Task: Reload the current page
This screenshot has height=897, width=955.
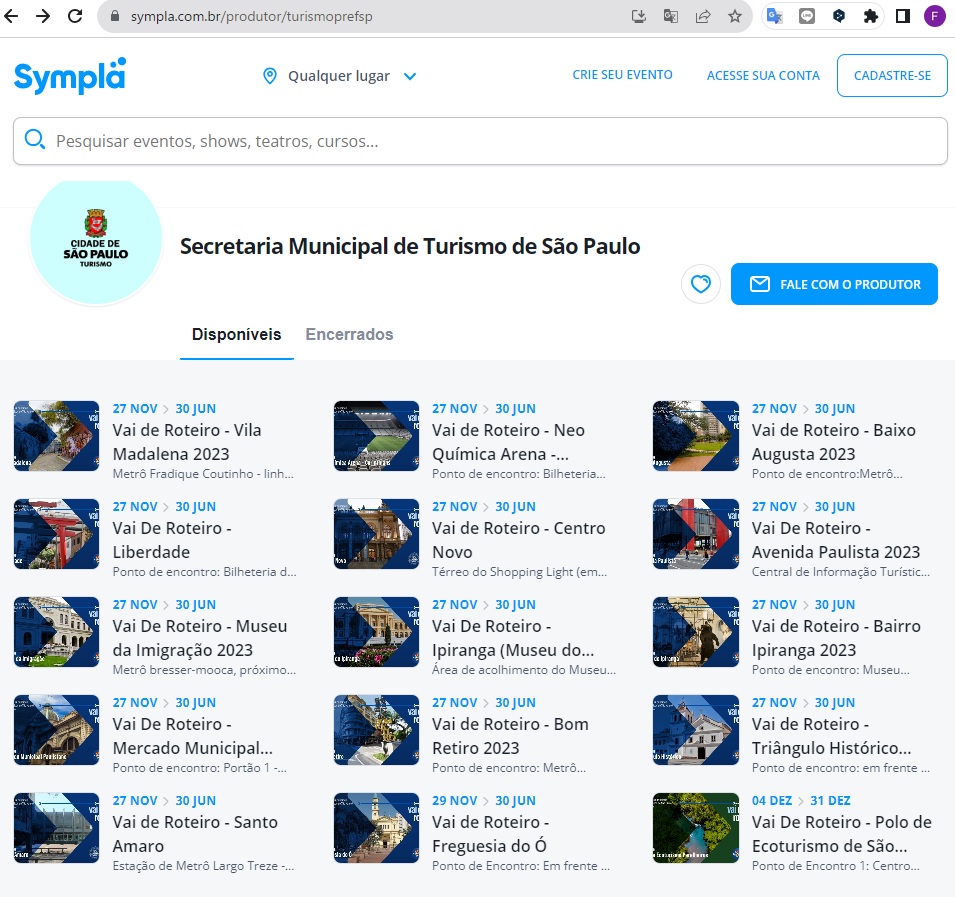Action: point(75,16)
